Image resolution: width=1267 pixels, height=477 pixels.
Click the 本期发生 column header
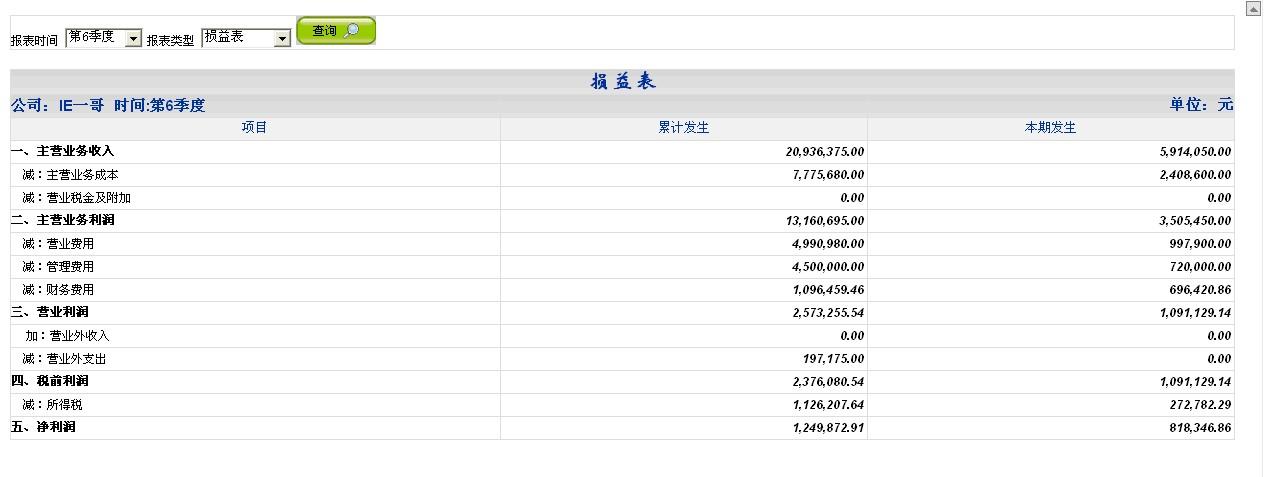[1051, 128]
